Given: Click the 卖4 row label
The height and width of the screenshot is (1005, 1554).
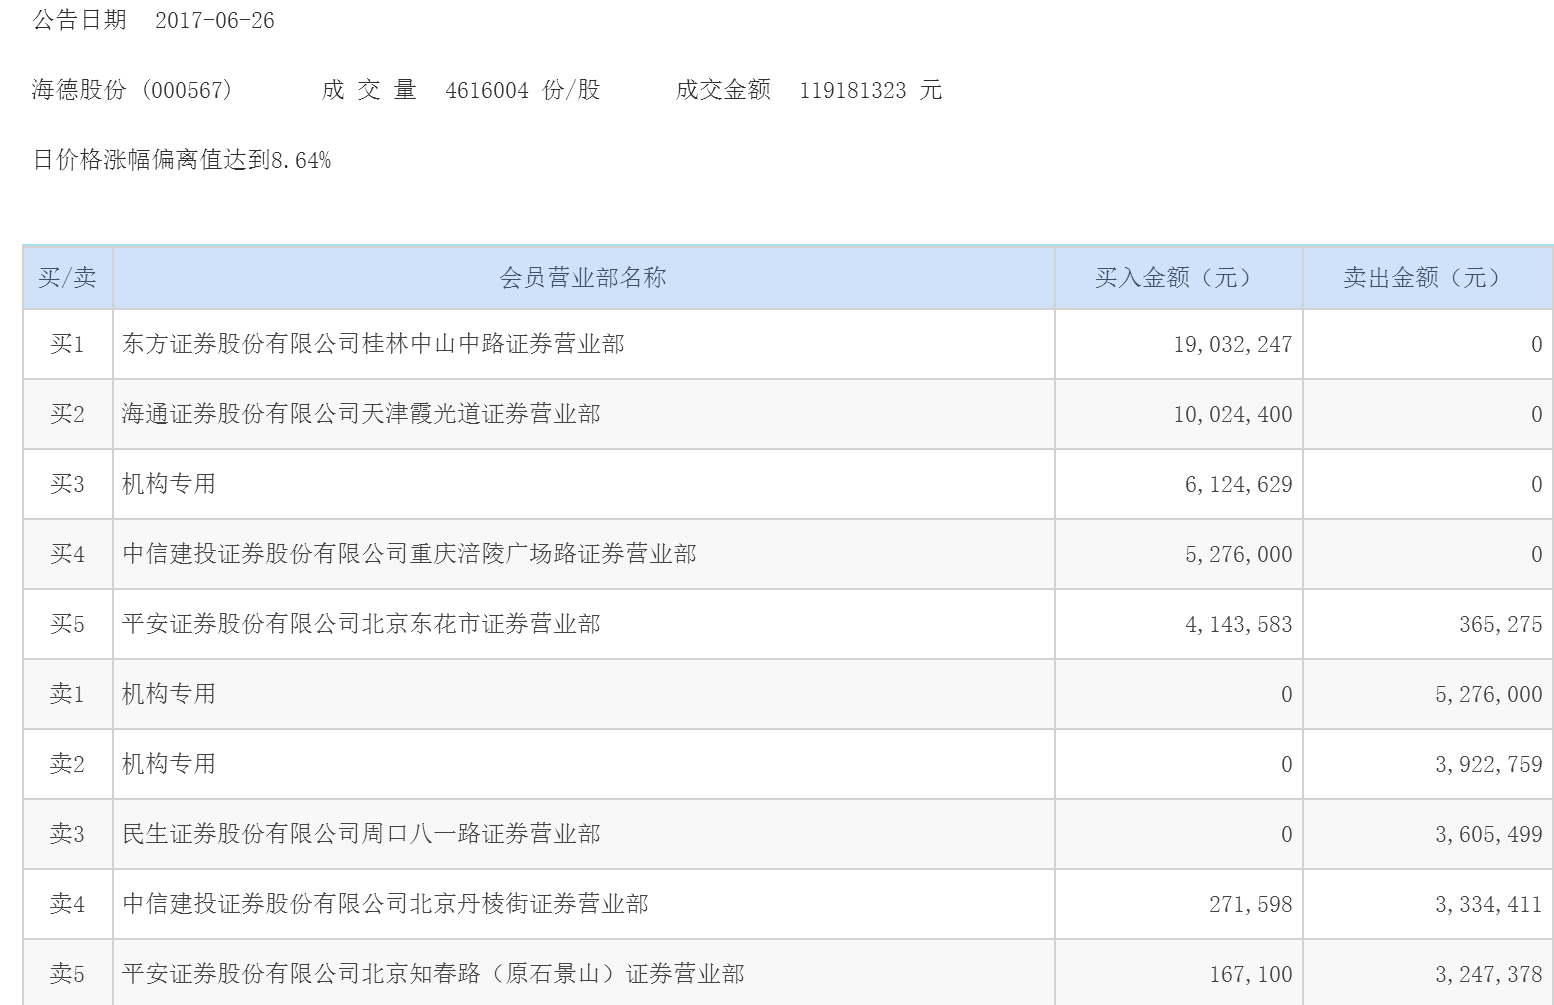Looking at the screenshot, I should tap(67, 904).
